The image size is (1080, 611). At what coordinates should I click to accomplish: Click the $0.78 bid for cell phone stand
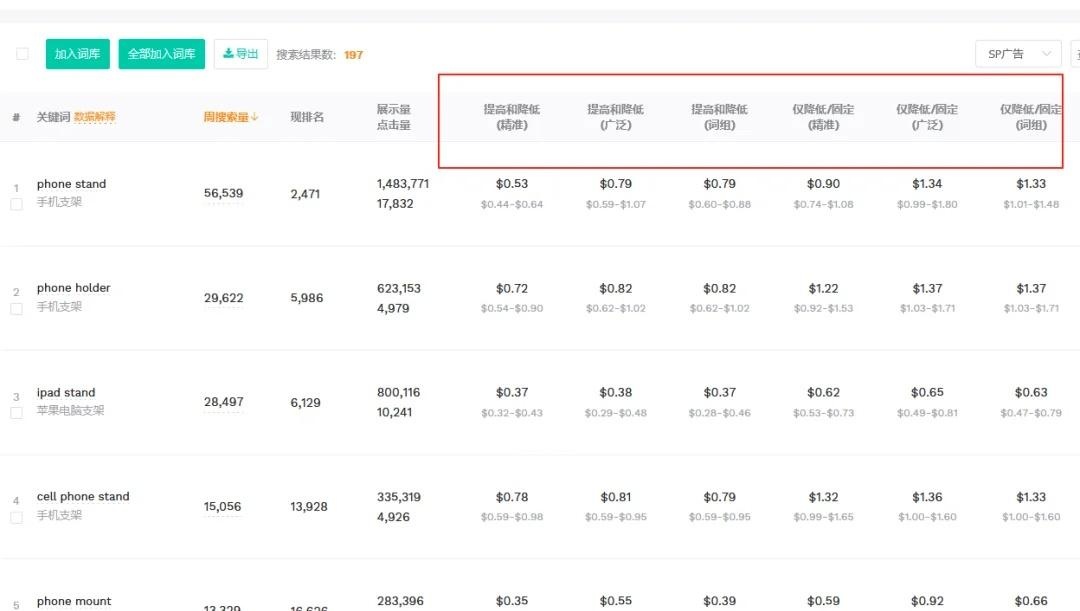click(x=512, y=497)
